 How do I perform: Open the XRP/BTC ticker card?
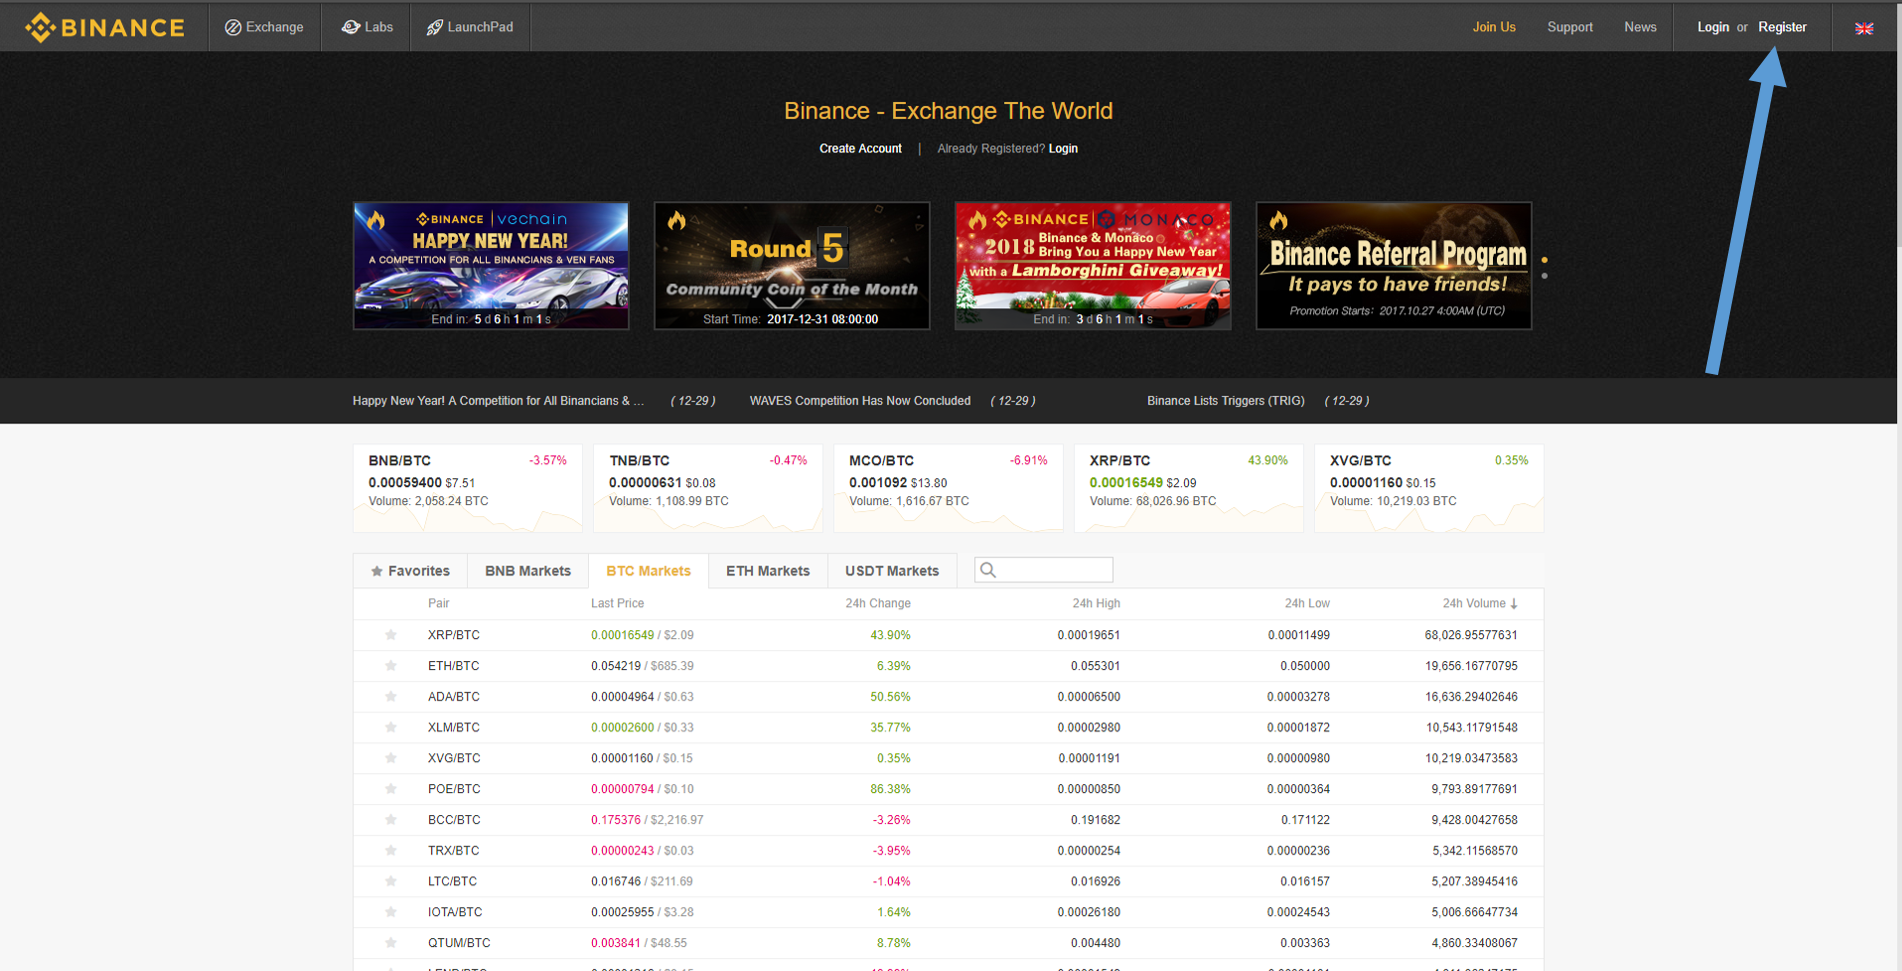(1189, 488)
